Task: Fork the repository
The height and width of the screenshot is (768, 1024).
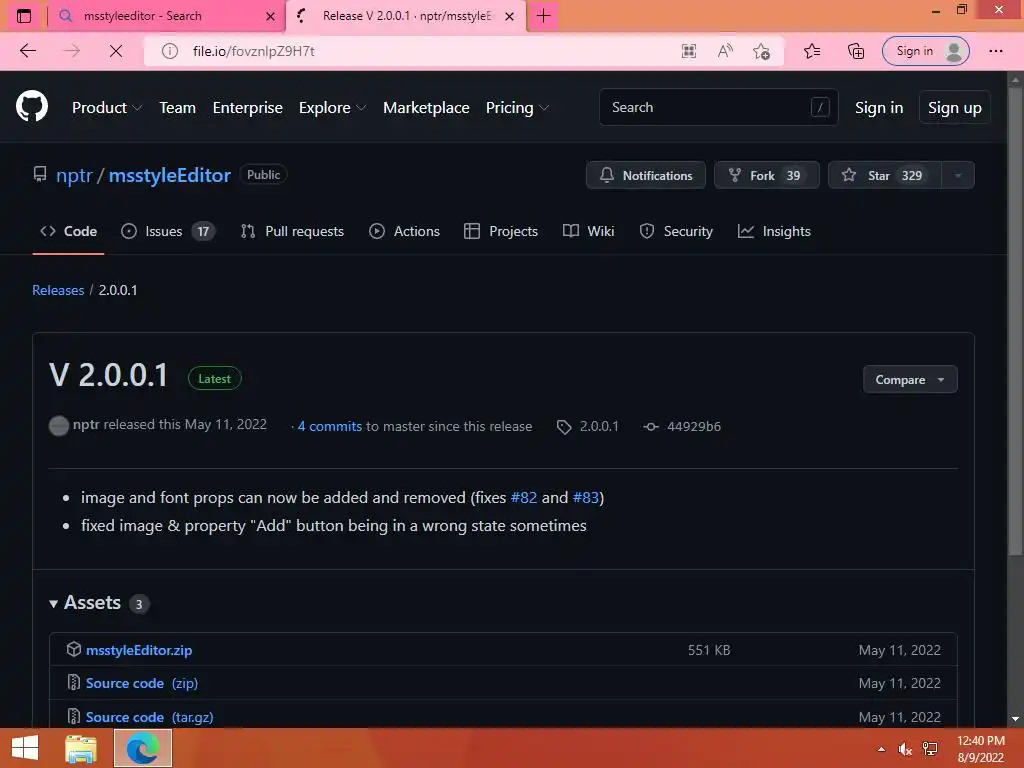Action: coord(766,175)
